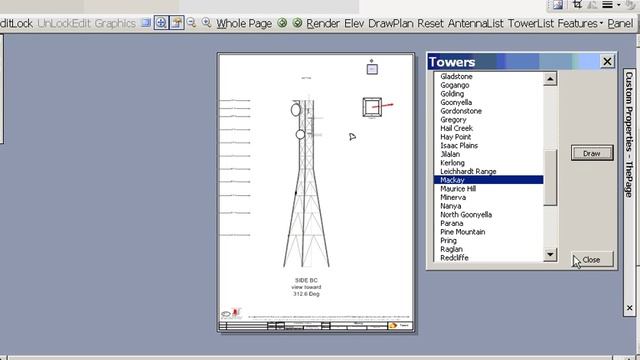Click the pan/move view icon in toolbar

tap(161, 23)
